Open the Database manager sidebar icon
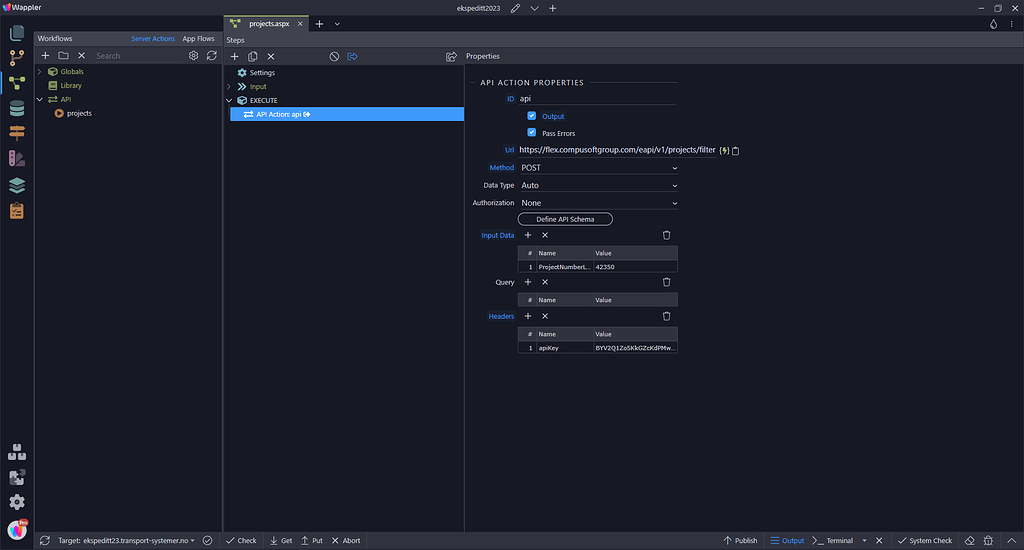The image size is (1024, 550). point(16,109)
